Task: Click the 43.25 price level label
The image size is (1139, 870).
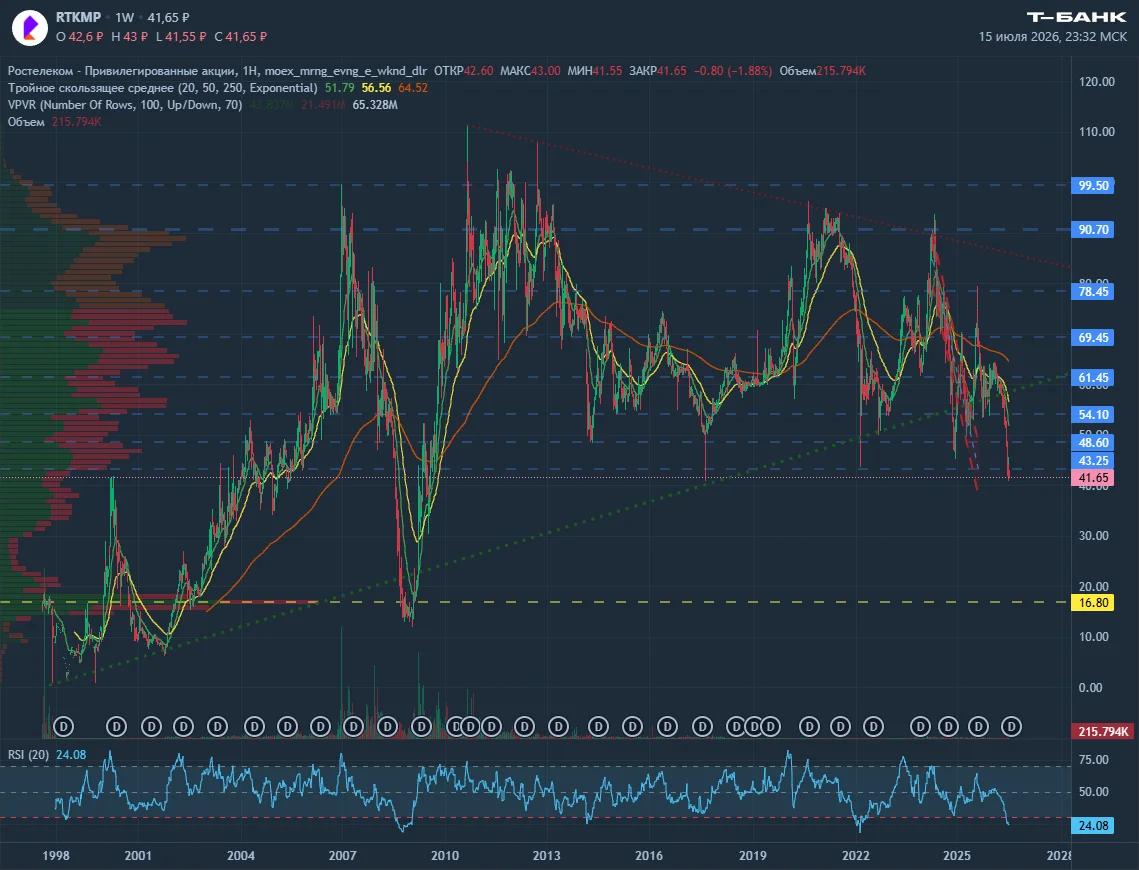Action: click(1093, 460)
